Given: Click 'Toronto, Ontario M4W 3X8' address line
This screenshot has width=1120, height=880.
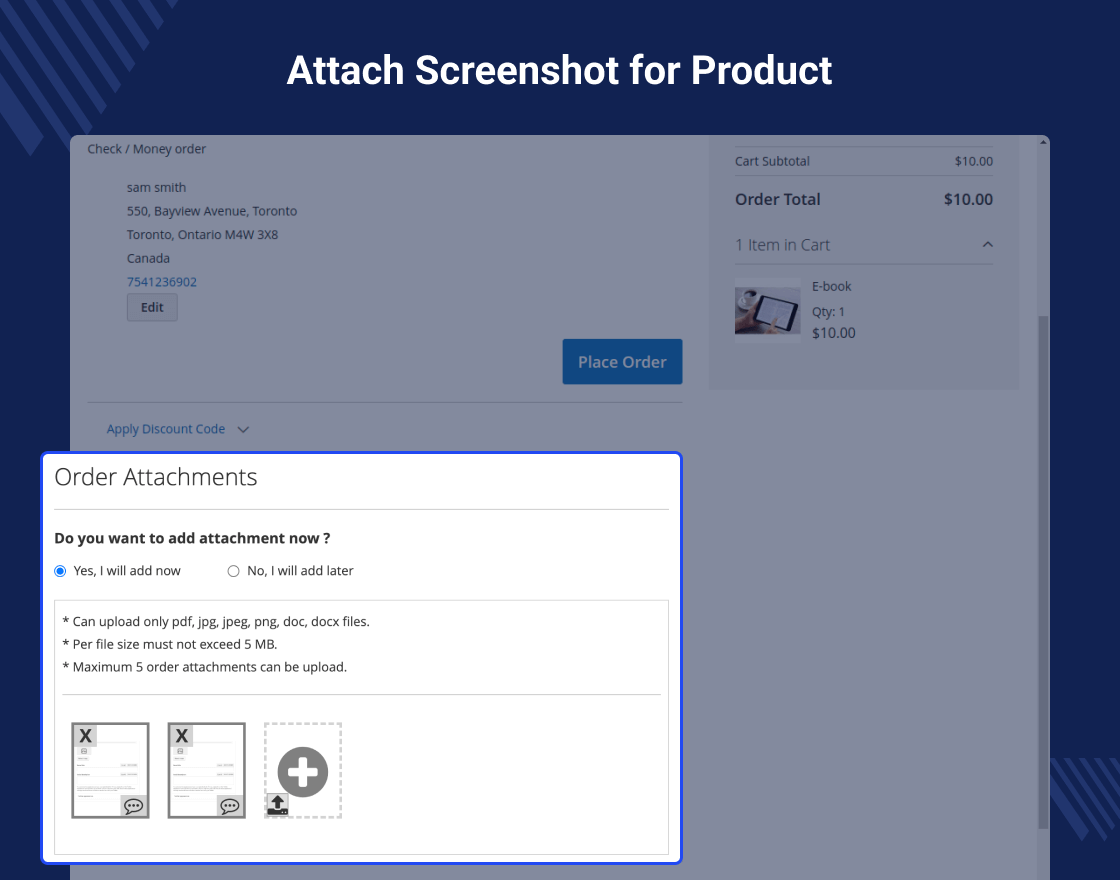Looking at the screenshot, I should (202, 235).
